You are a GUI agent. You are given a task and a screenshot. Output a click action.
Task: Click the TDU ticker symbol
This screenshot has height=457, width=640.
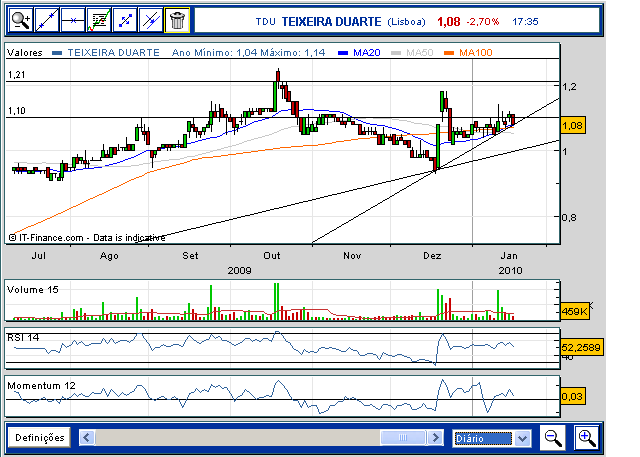265,22
